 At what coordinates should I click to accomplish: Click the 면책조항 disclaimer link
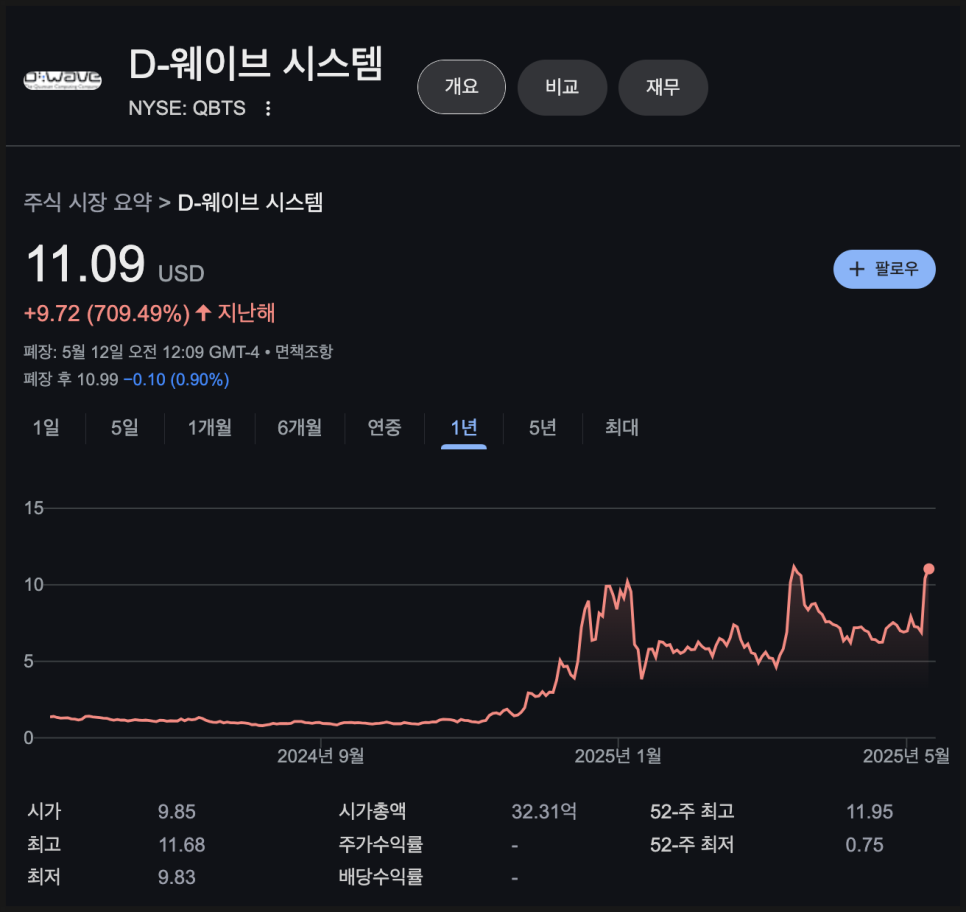point(304,352)
